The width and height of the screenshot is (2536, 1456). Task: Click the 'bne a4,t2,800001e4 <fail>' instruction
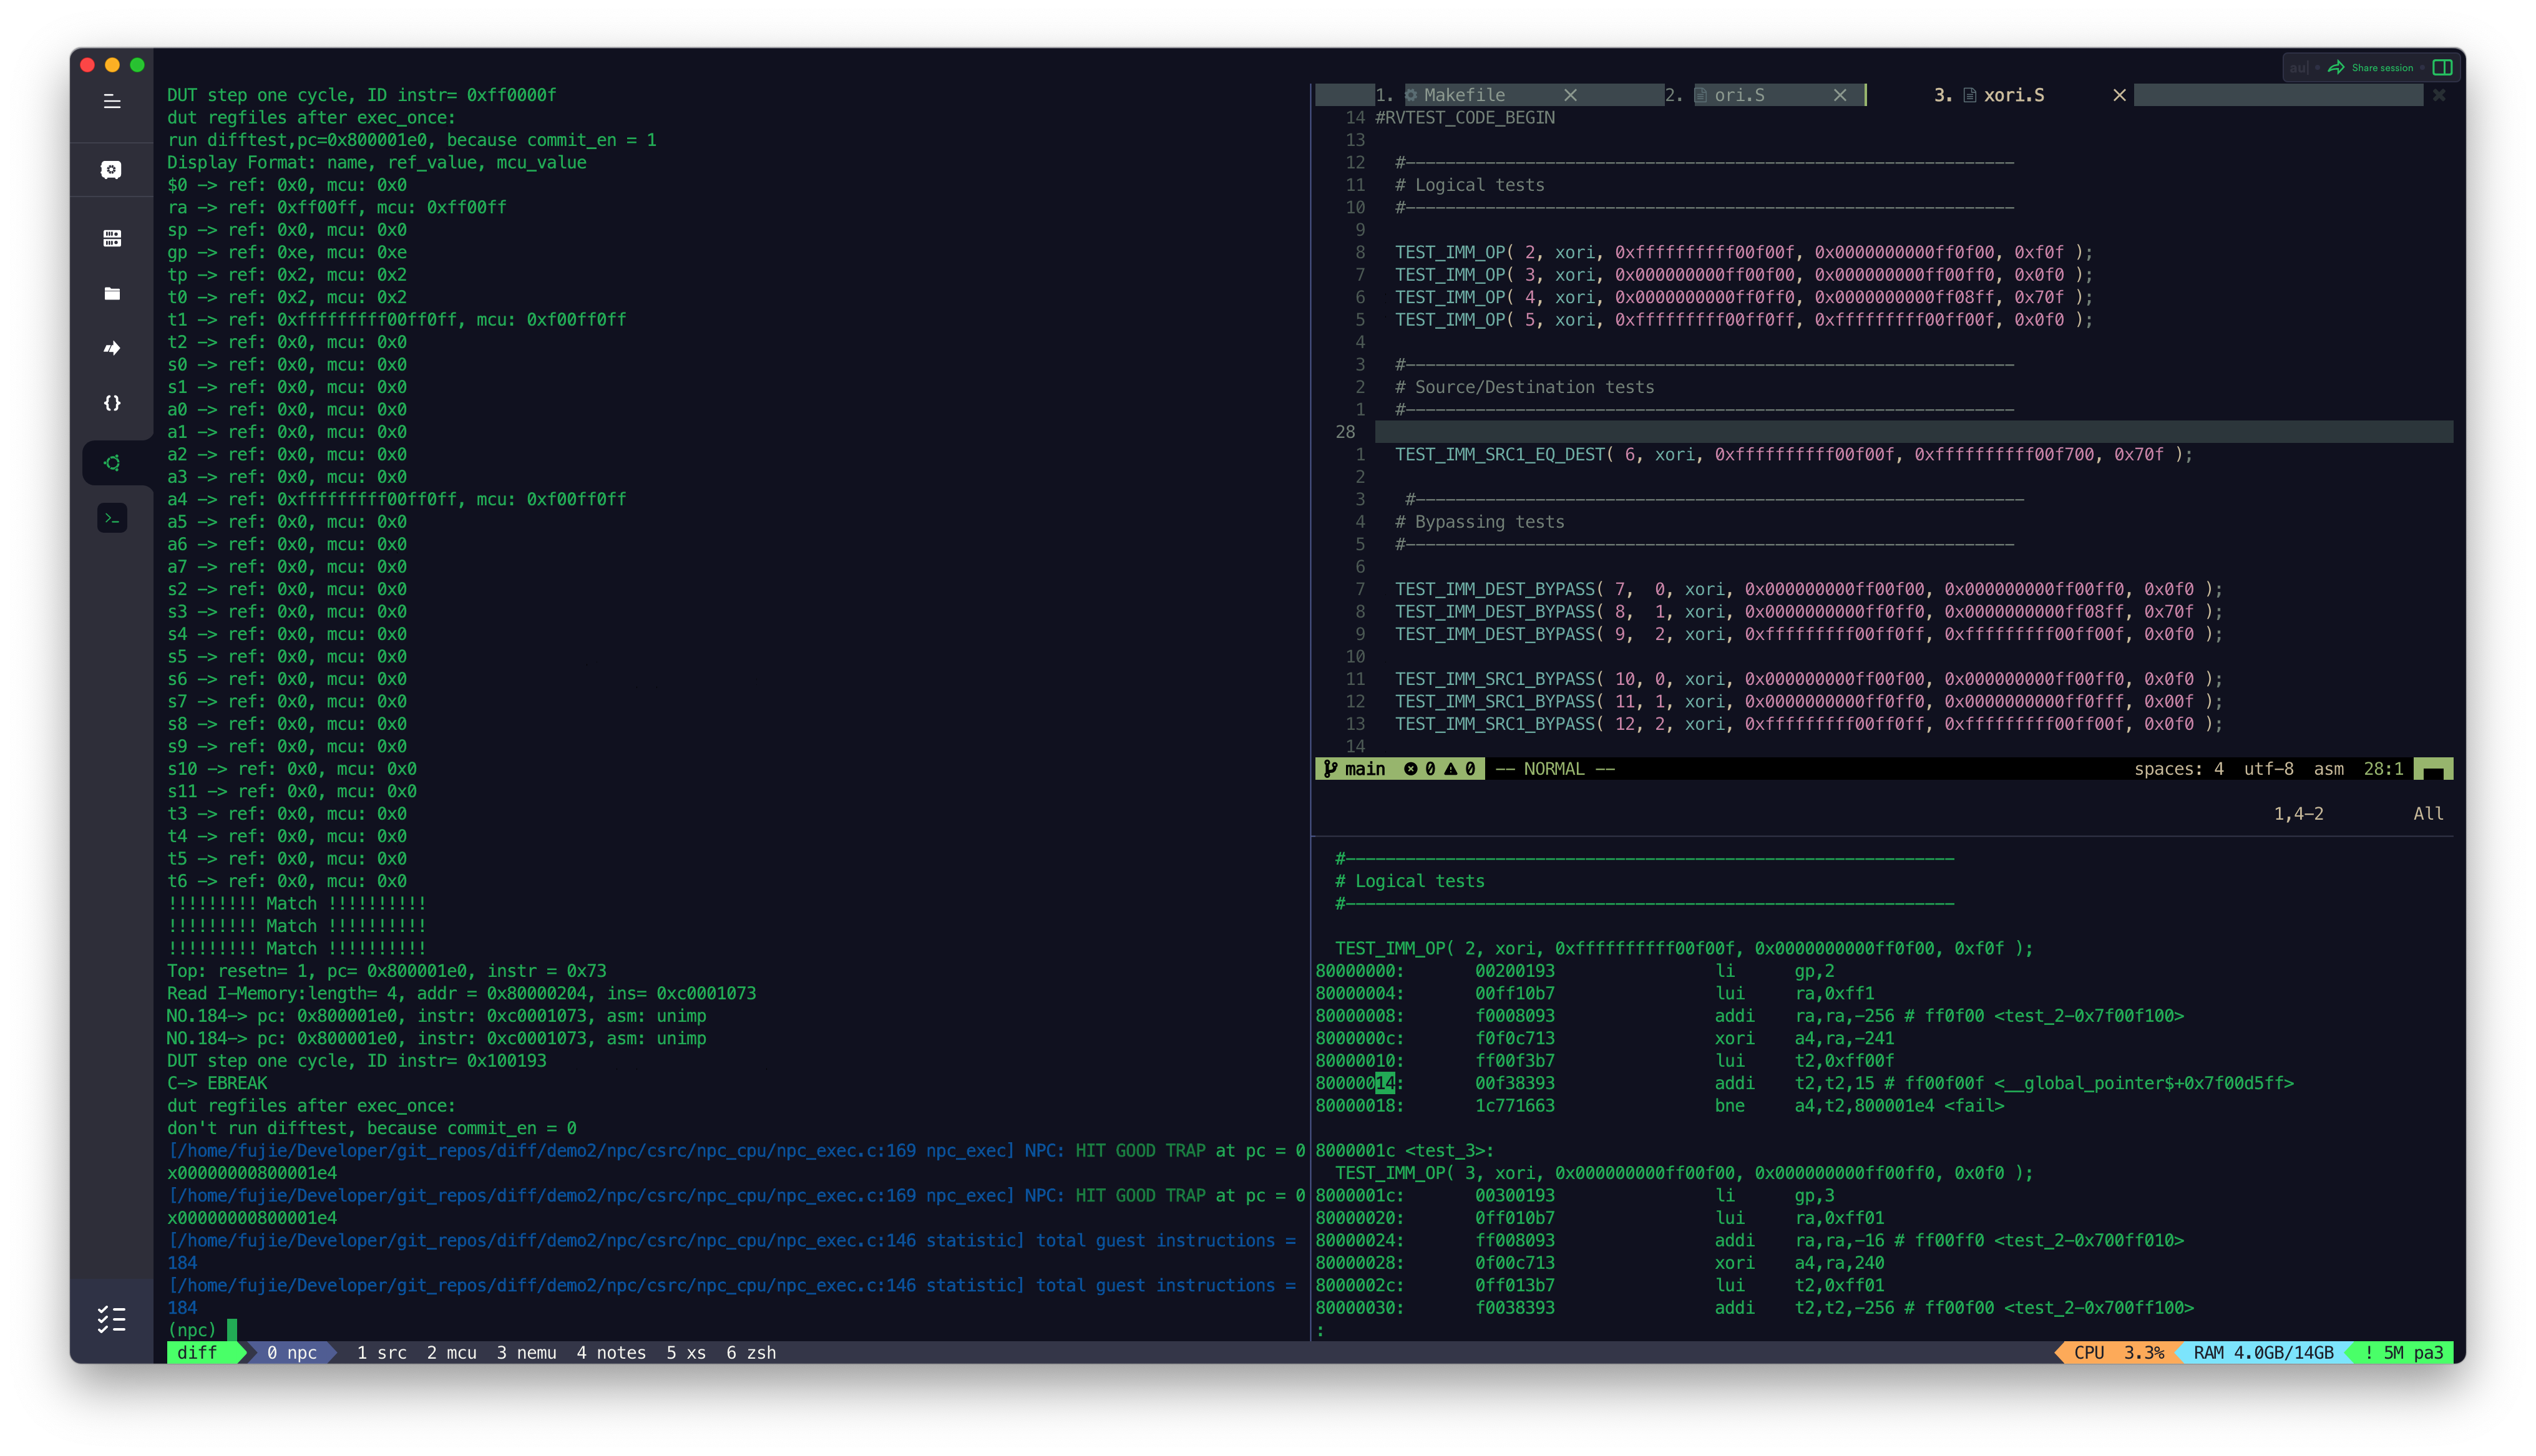coord(1859,1106)
